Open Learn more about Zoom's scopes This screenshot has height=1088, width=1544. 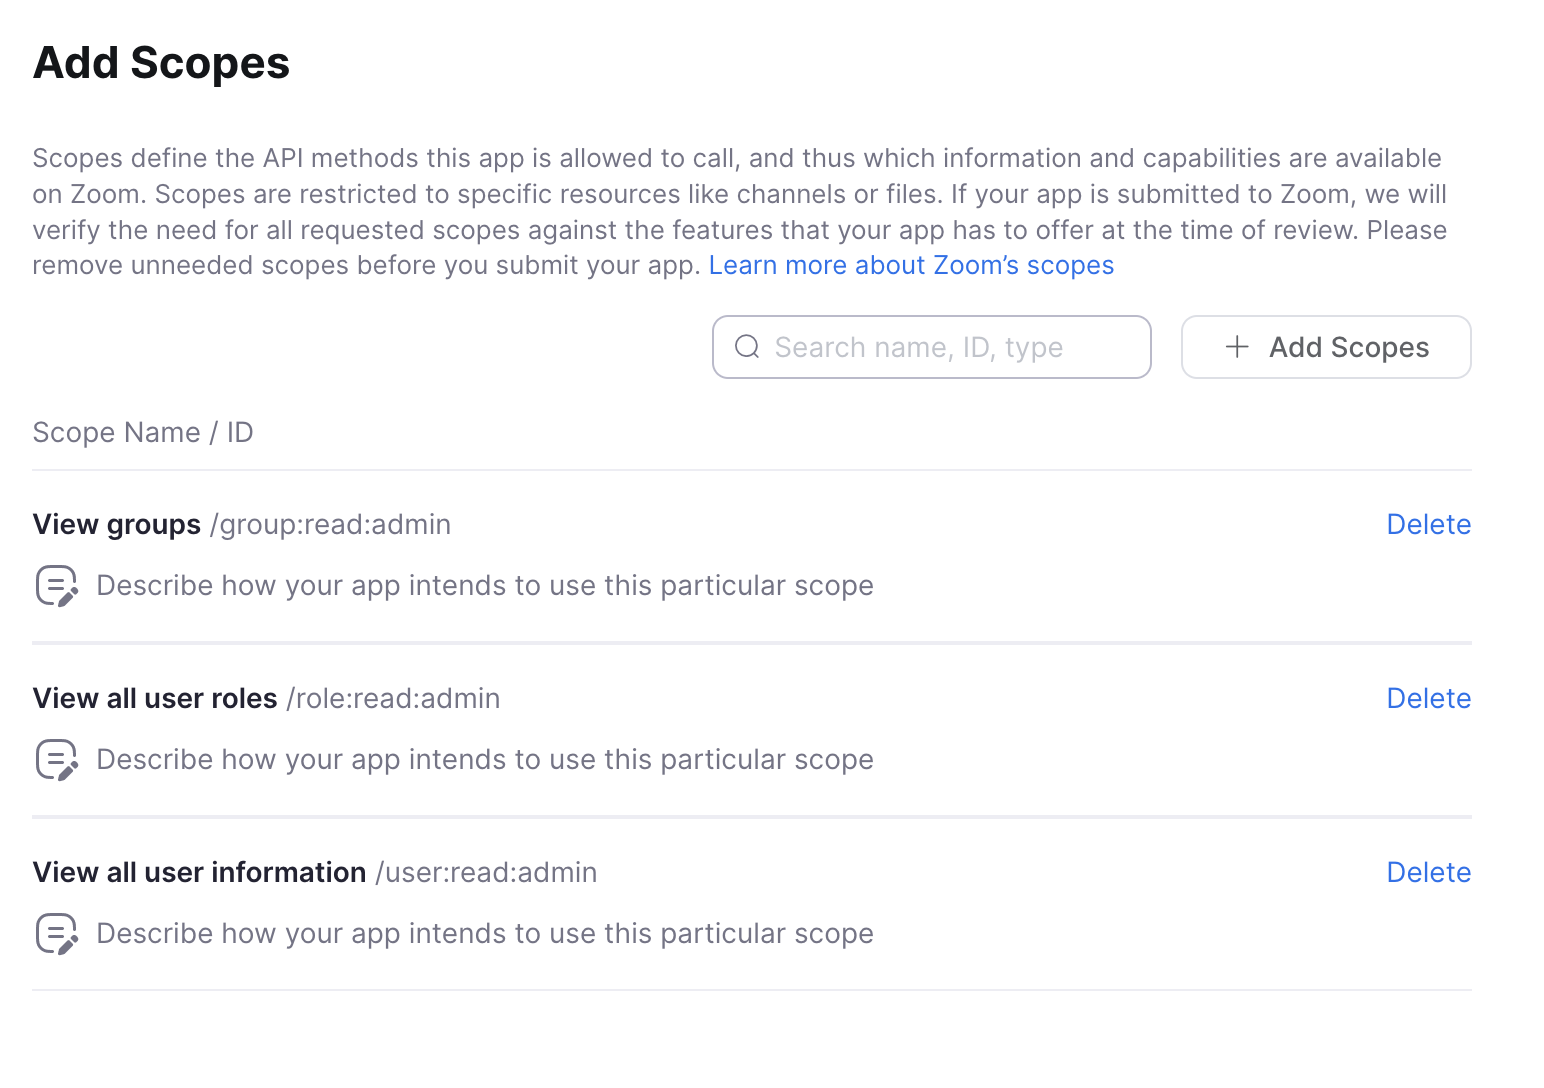pos(911,265)
